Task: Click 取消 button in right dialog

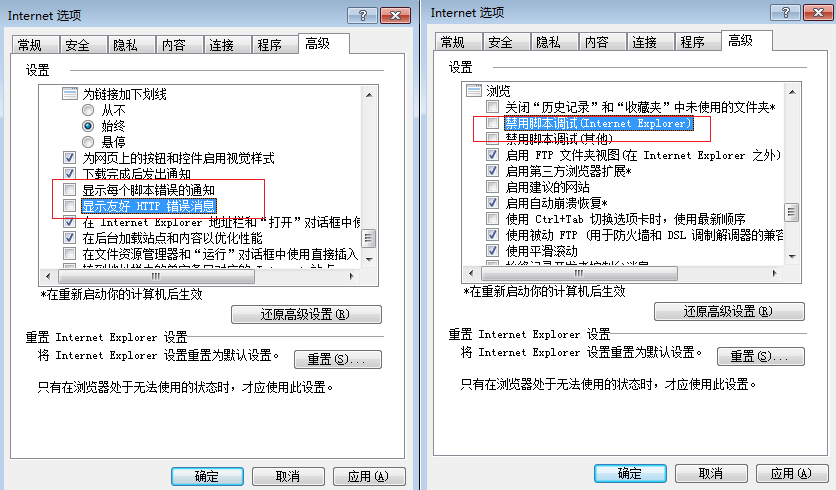Action: (711, 473)
